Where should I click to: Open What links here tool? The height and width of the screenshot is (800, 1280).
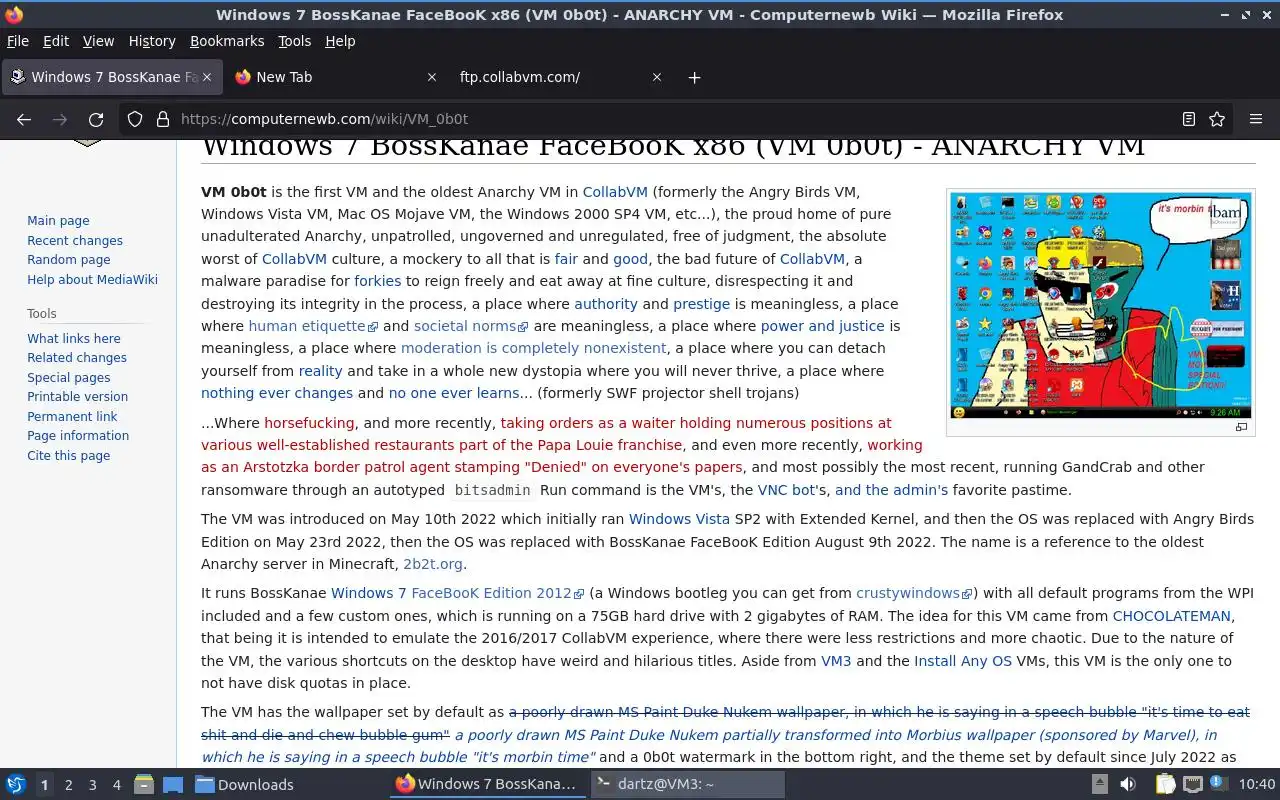74,338
